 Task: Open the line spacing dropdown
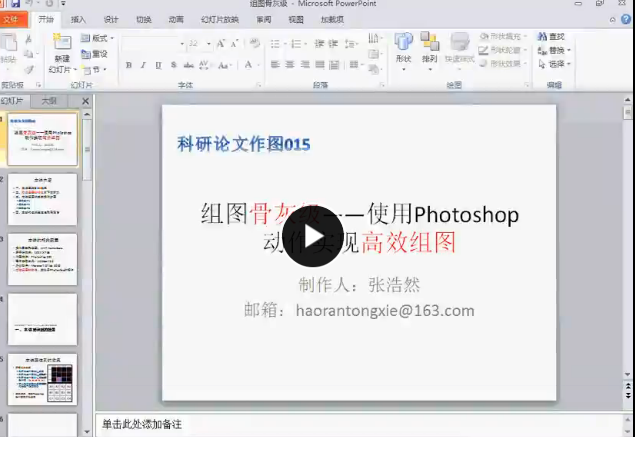click(x=352, y=44)
